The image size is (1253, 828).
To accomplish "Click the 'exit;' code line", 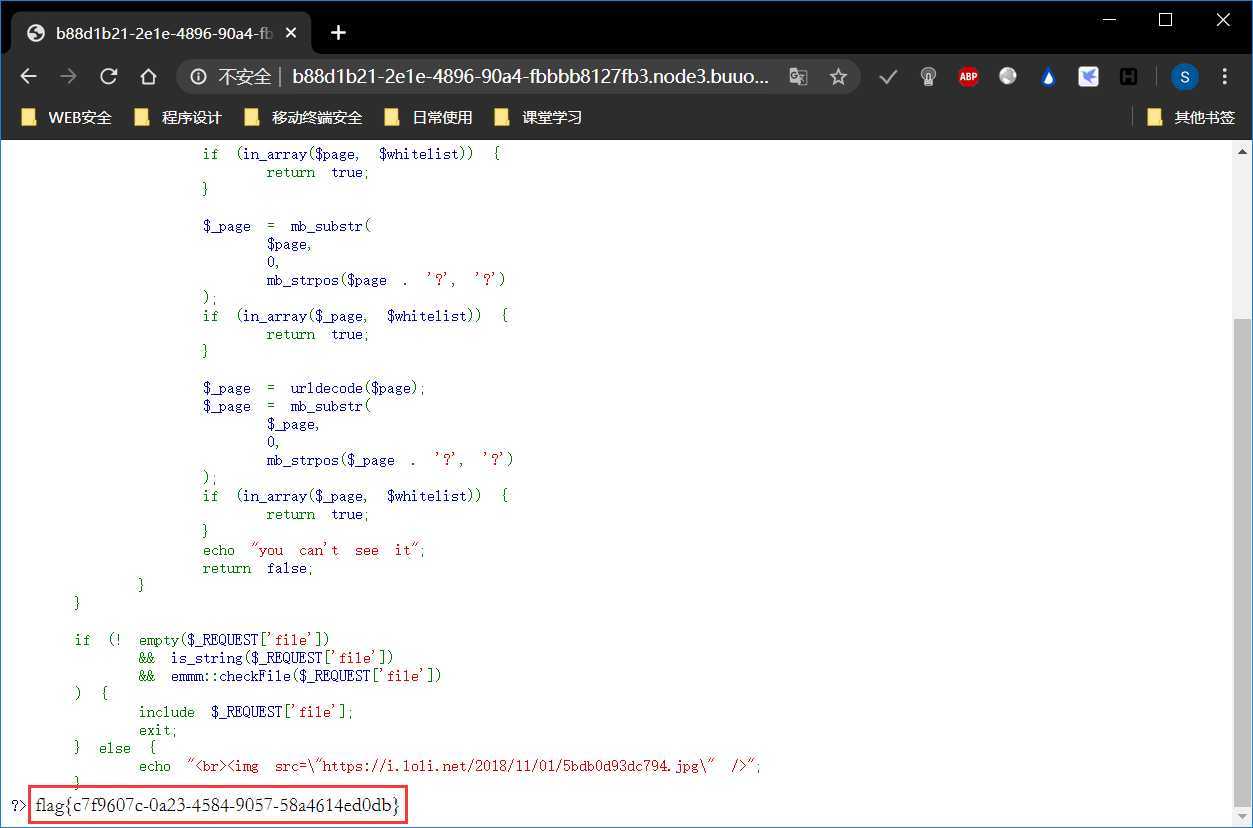I will tap(158, 730).
